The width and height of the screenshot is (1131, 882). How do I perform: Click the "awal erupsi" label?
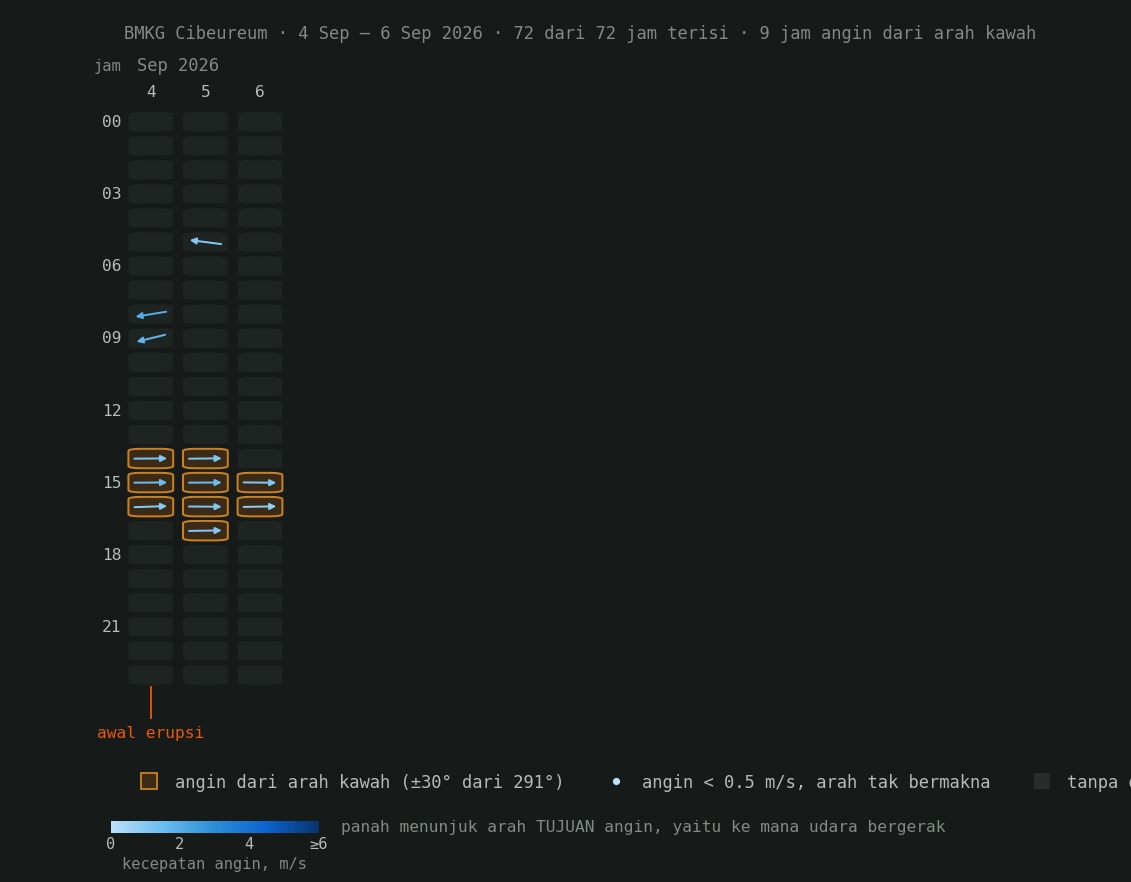click(150, 733)
